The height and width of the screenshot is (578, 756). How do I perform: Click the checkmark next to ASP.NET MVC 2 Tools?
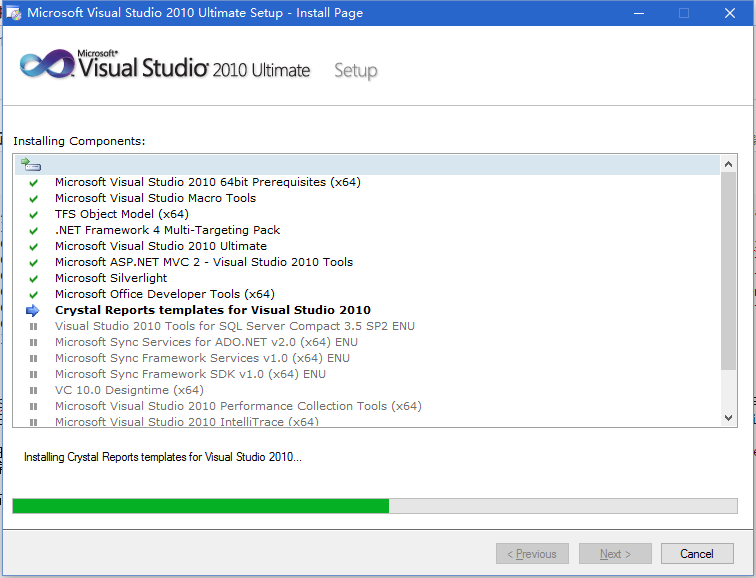[33, 263]
